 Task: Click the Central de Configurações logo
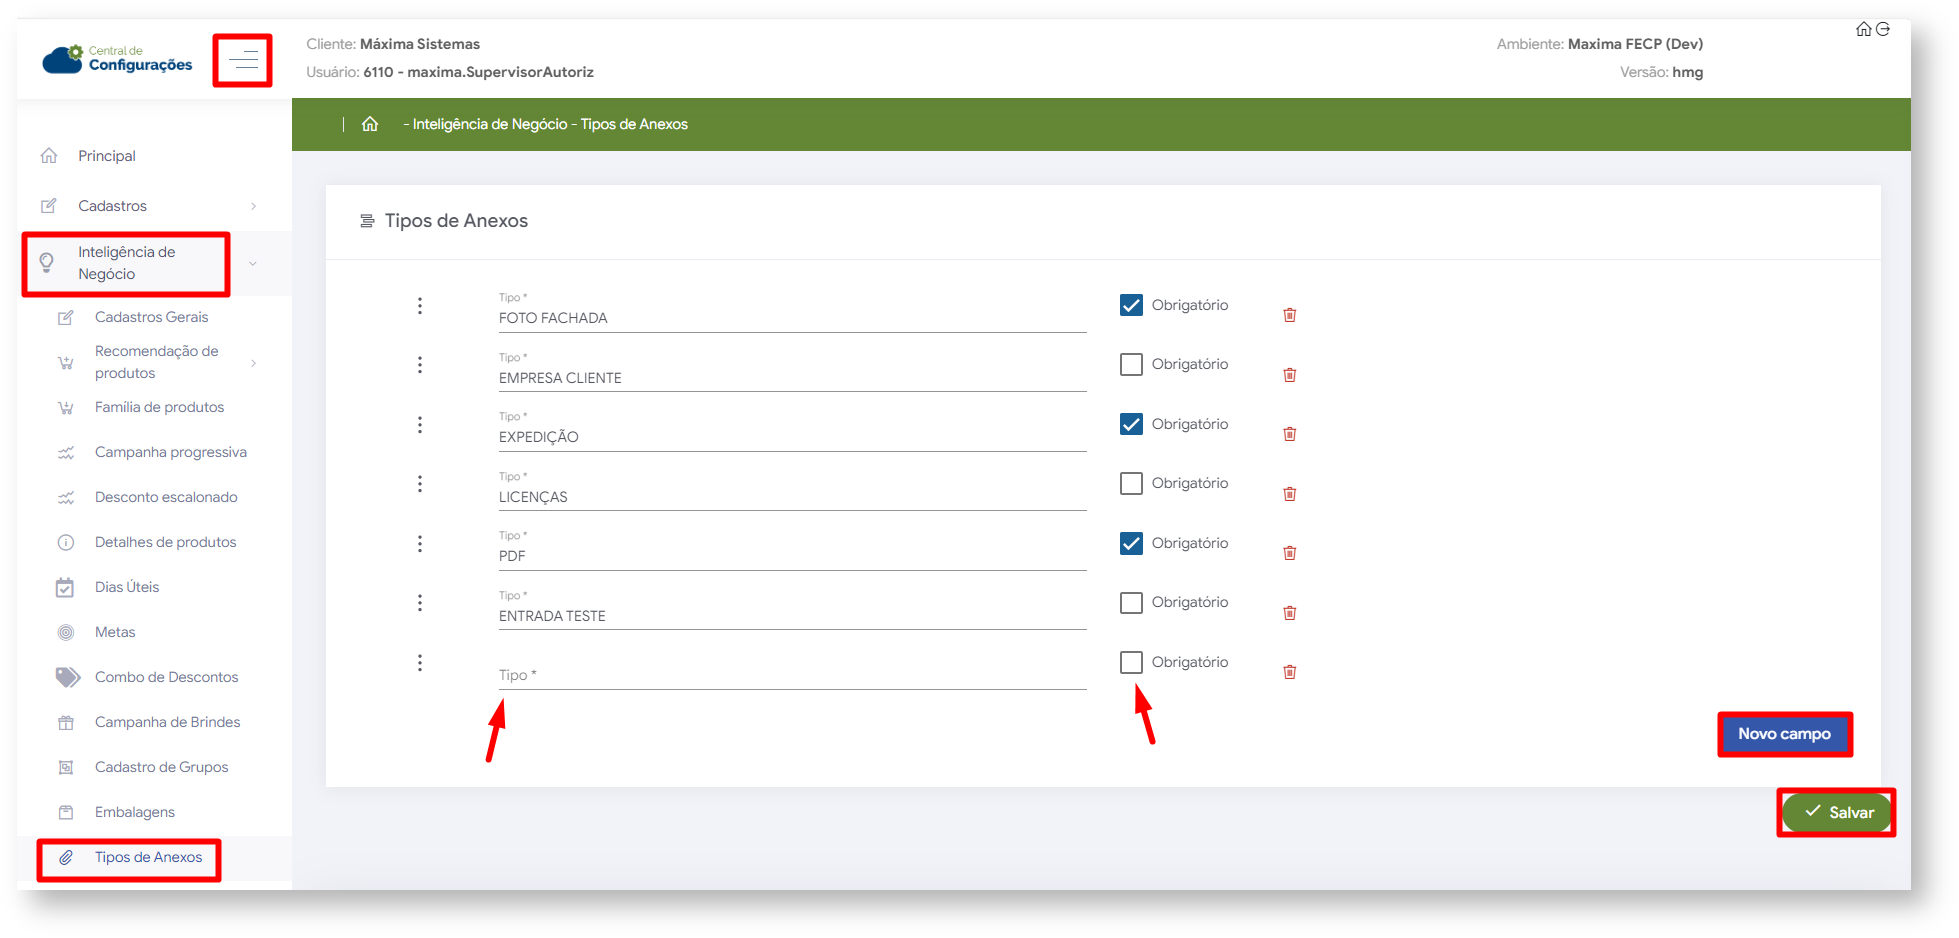coord(118,59)
